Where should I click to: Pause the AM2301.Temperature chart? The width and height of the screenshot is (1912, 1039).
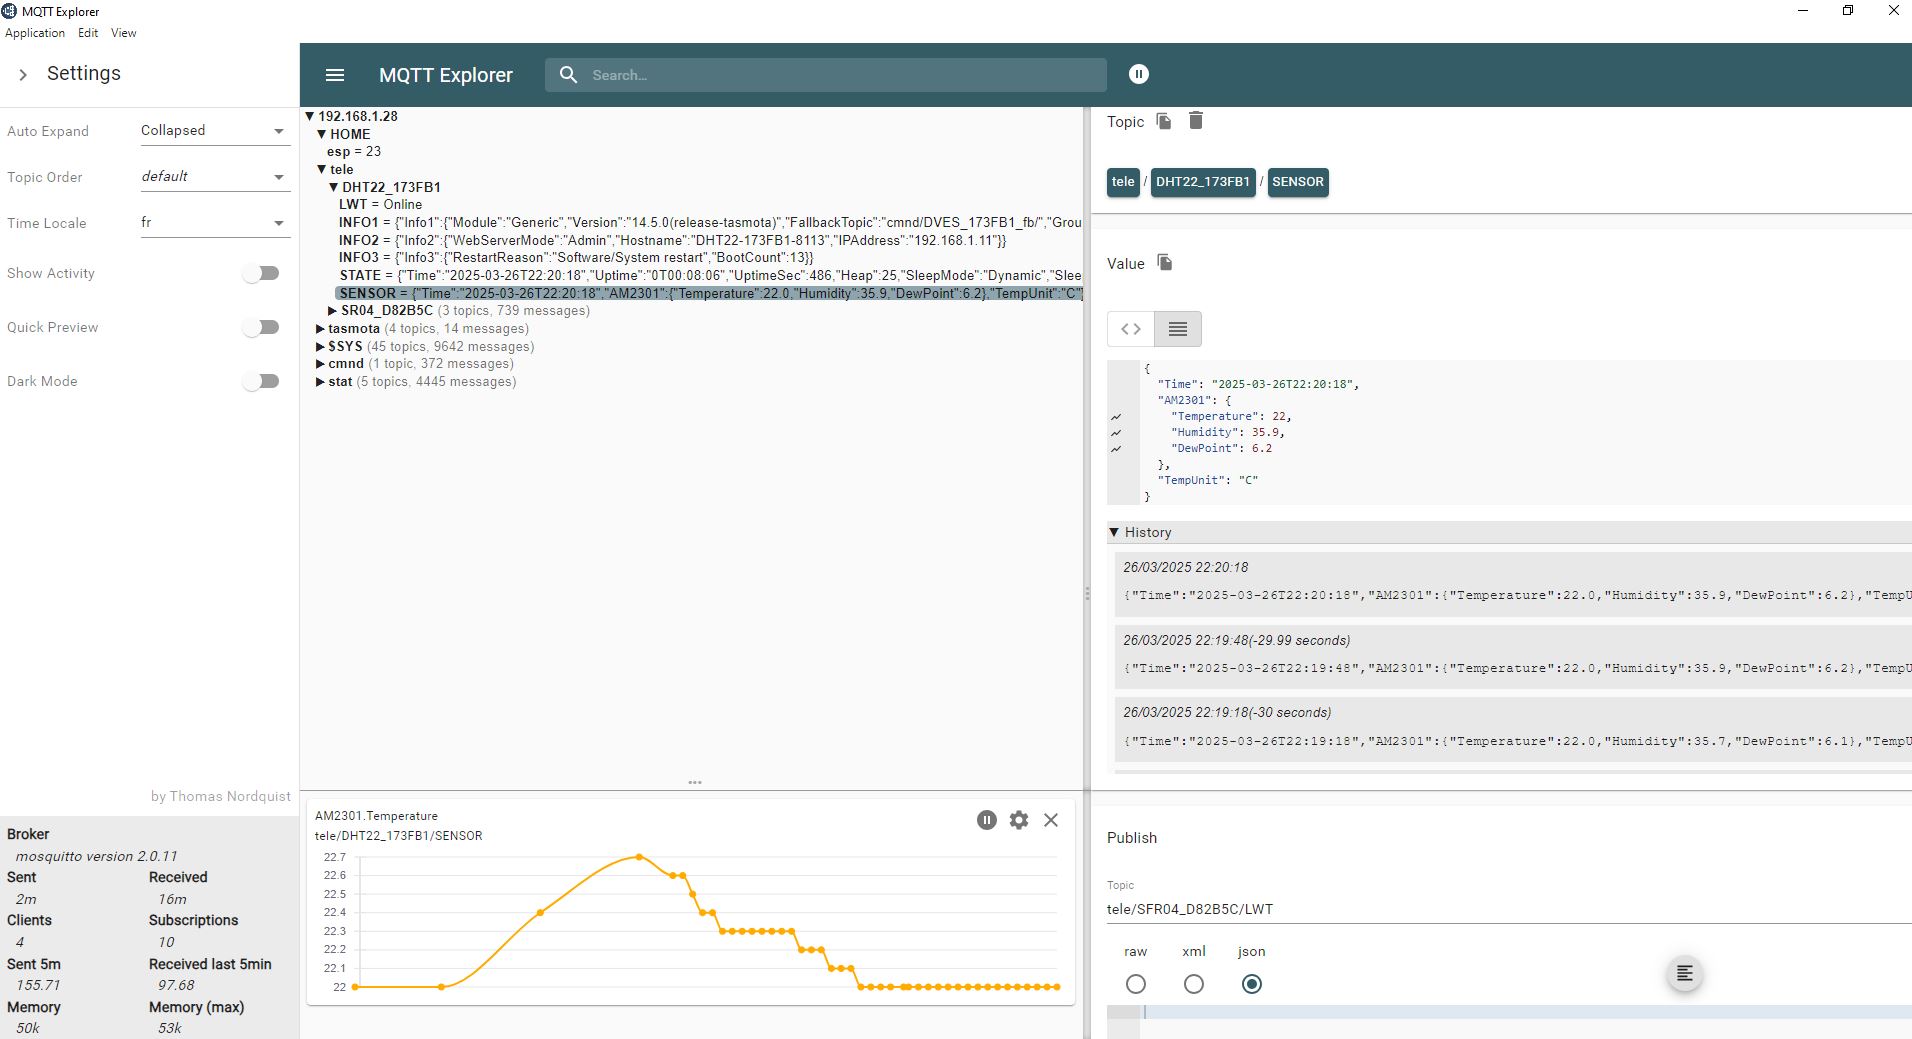(x=987, y=820)
